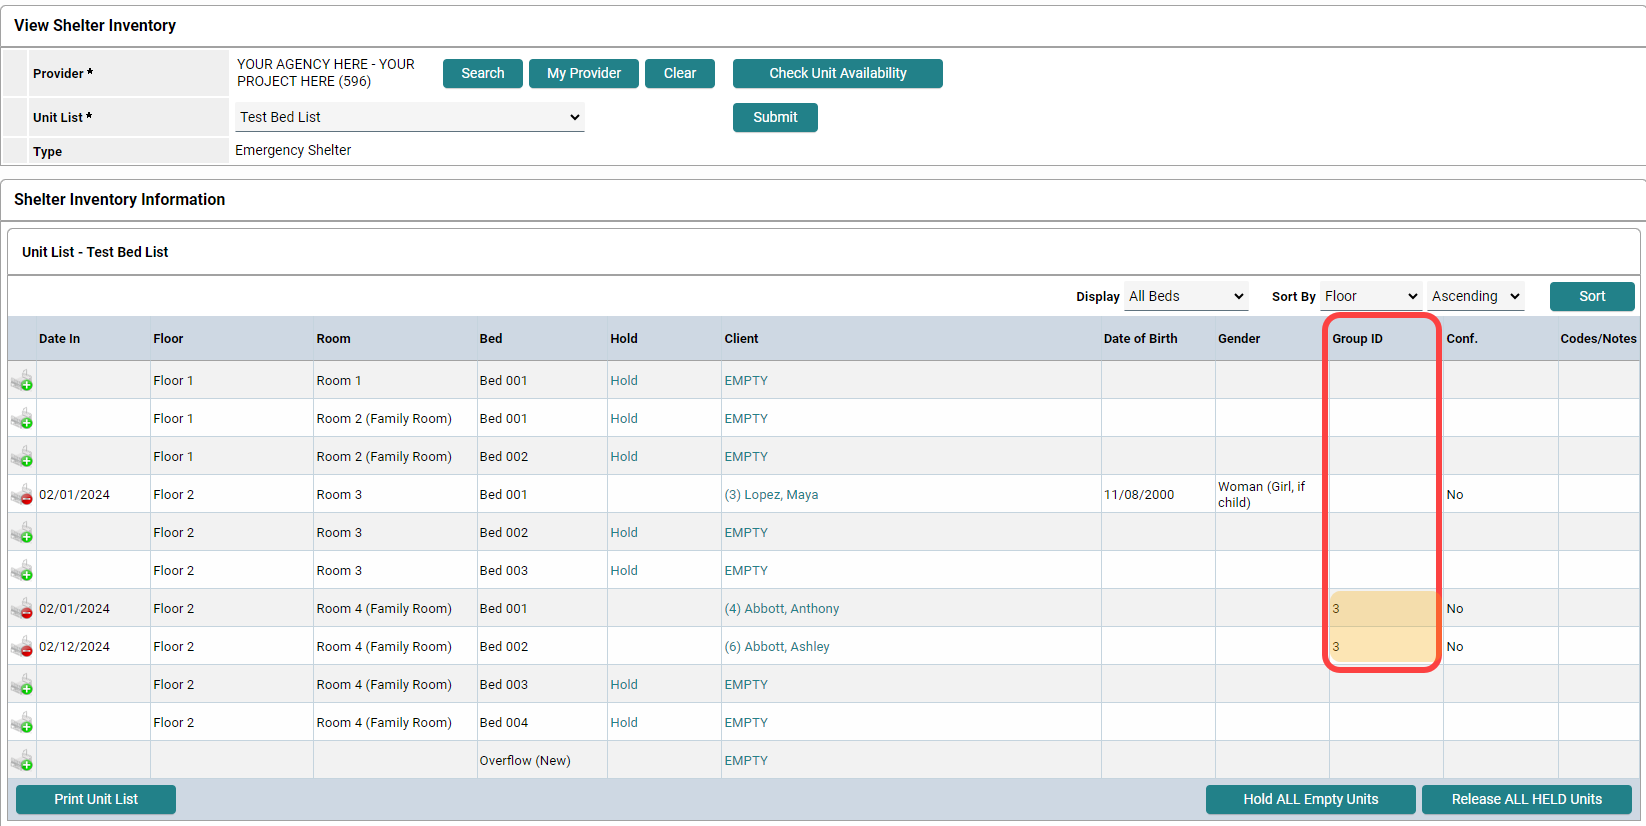
Task: Open the Unit List dropdown showing Test Bed List
Action: (410, 117)
